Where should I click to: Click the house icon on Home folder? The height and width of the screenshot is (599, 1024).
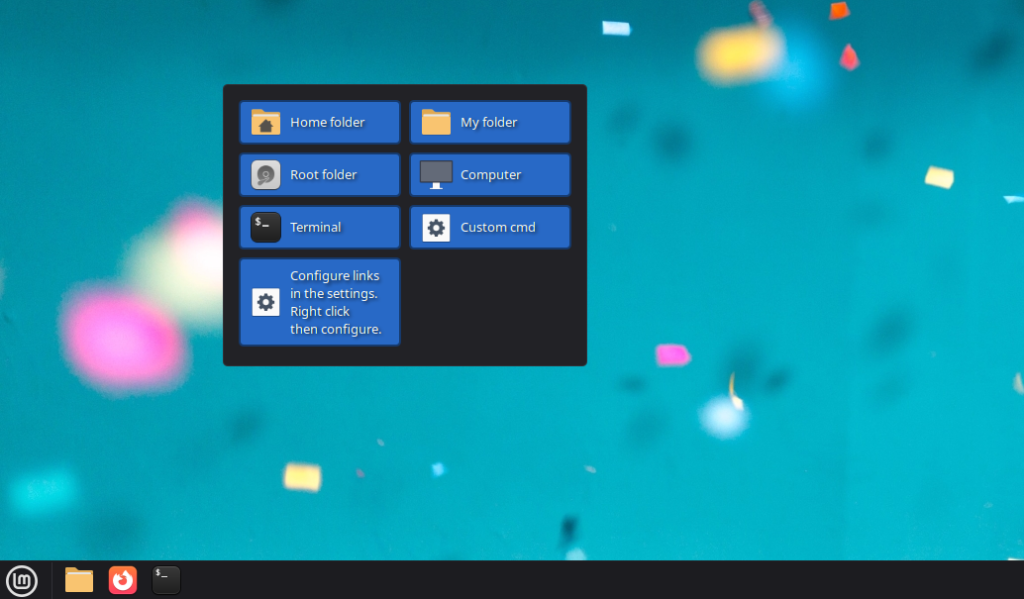pos(265,122)
